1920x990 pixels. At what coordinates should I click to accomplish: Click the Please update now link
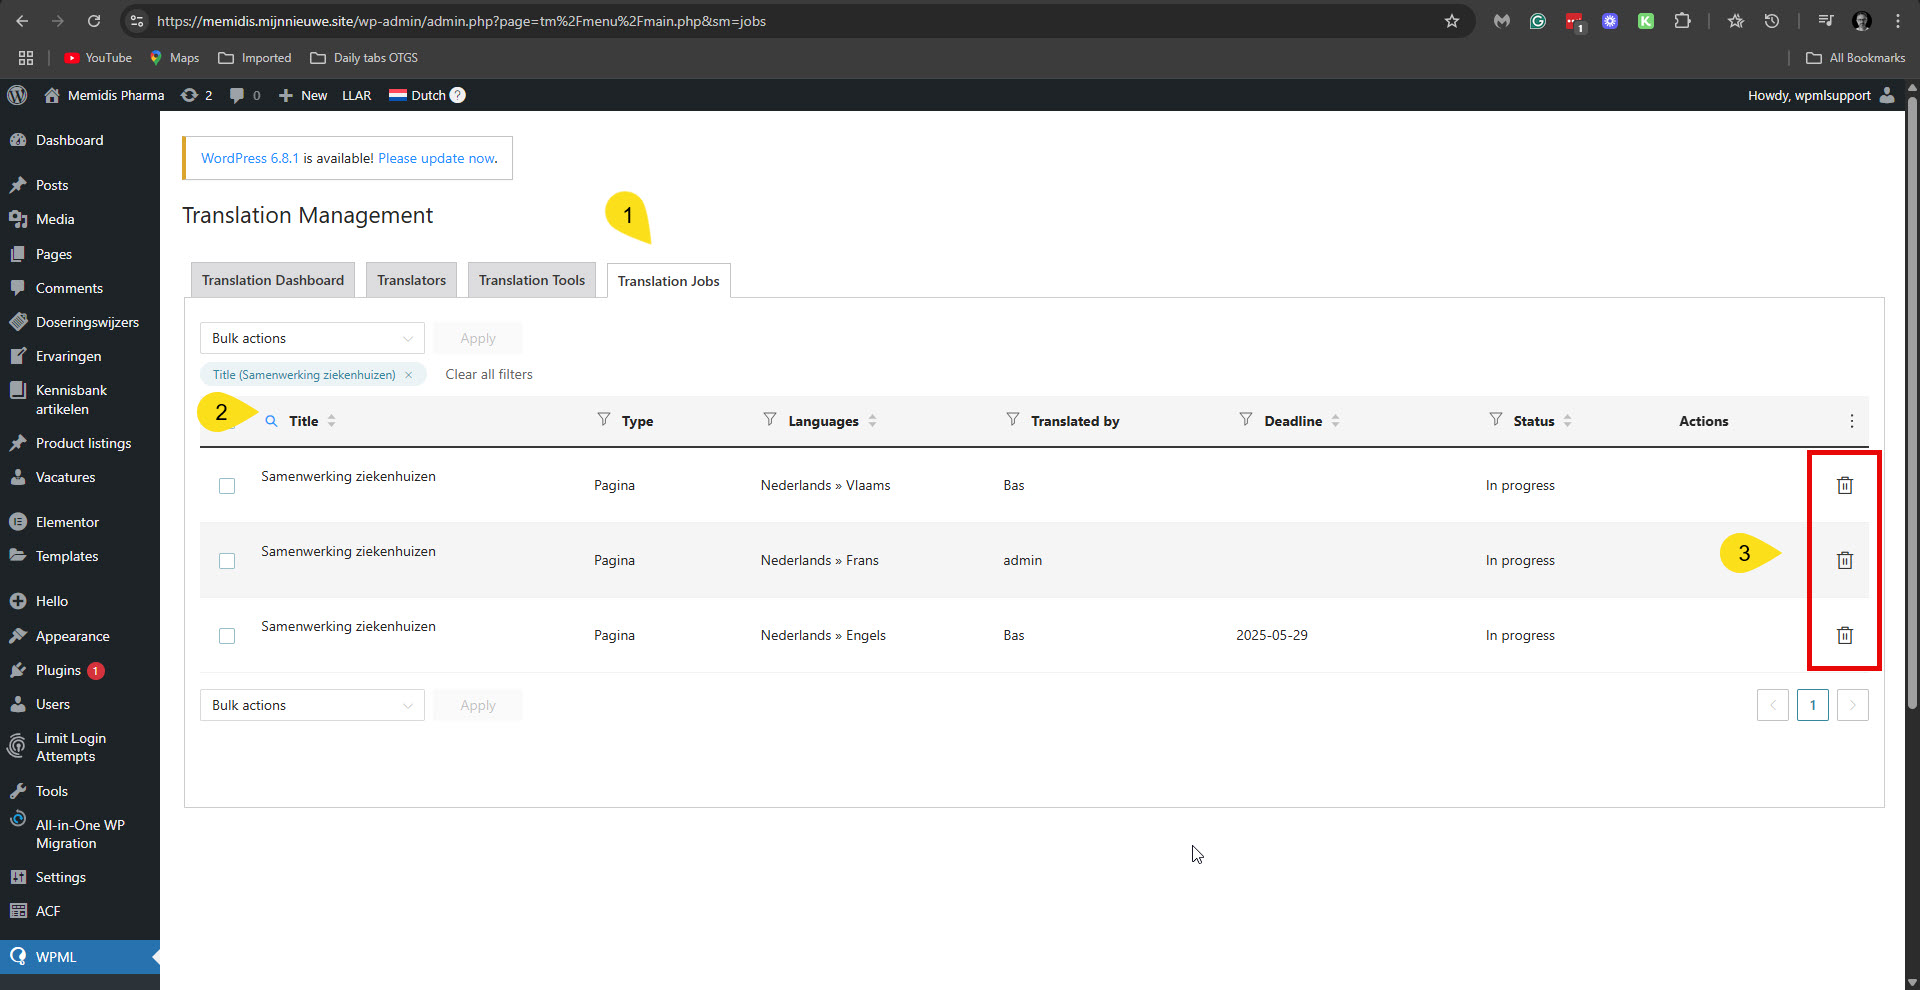(436, 158)
